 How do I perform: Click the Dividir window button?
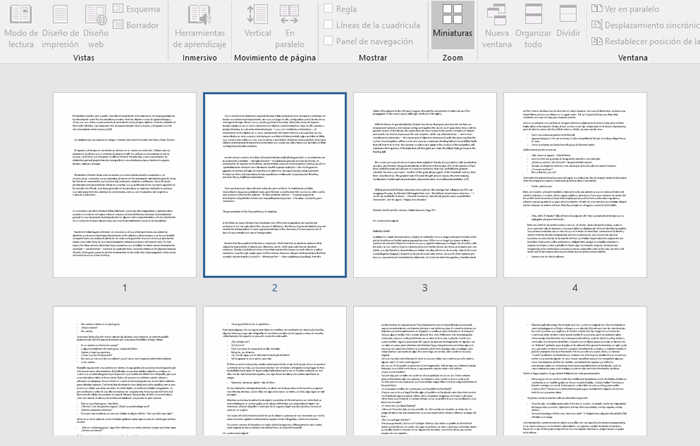(568, 24)
